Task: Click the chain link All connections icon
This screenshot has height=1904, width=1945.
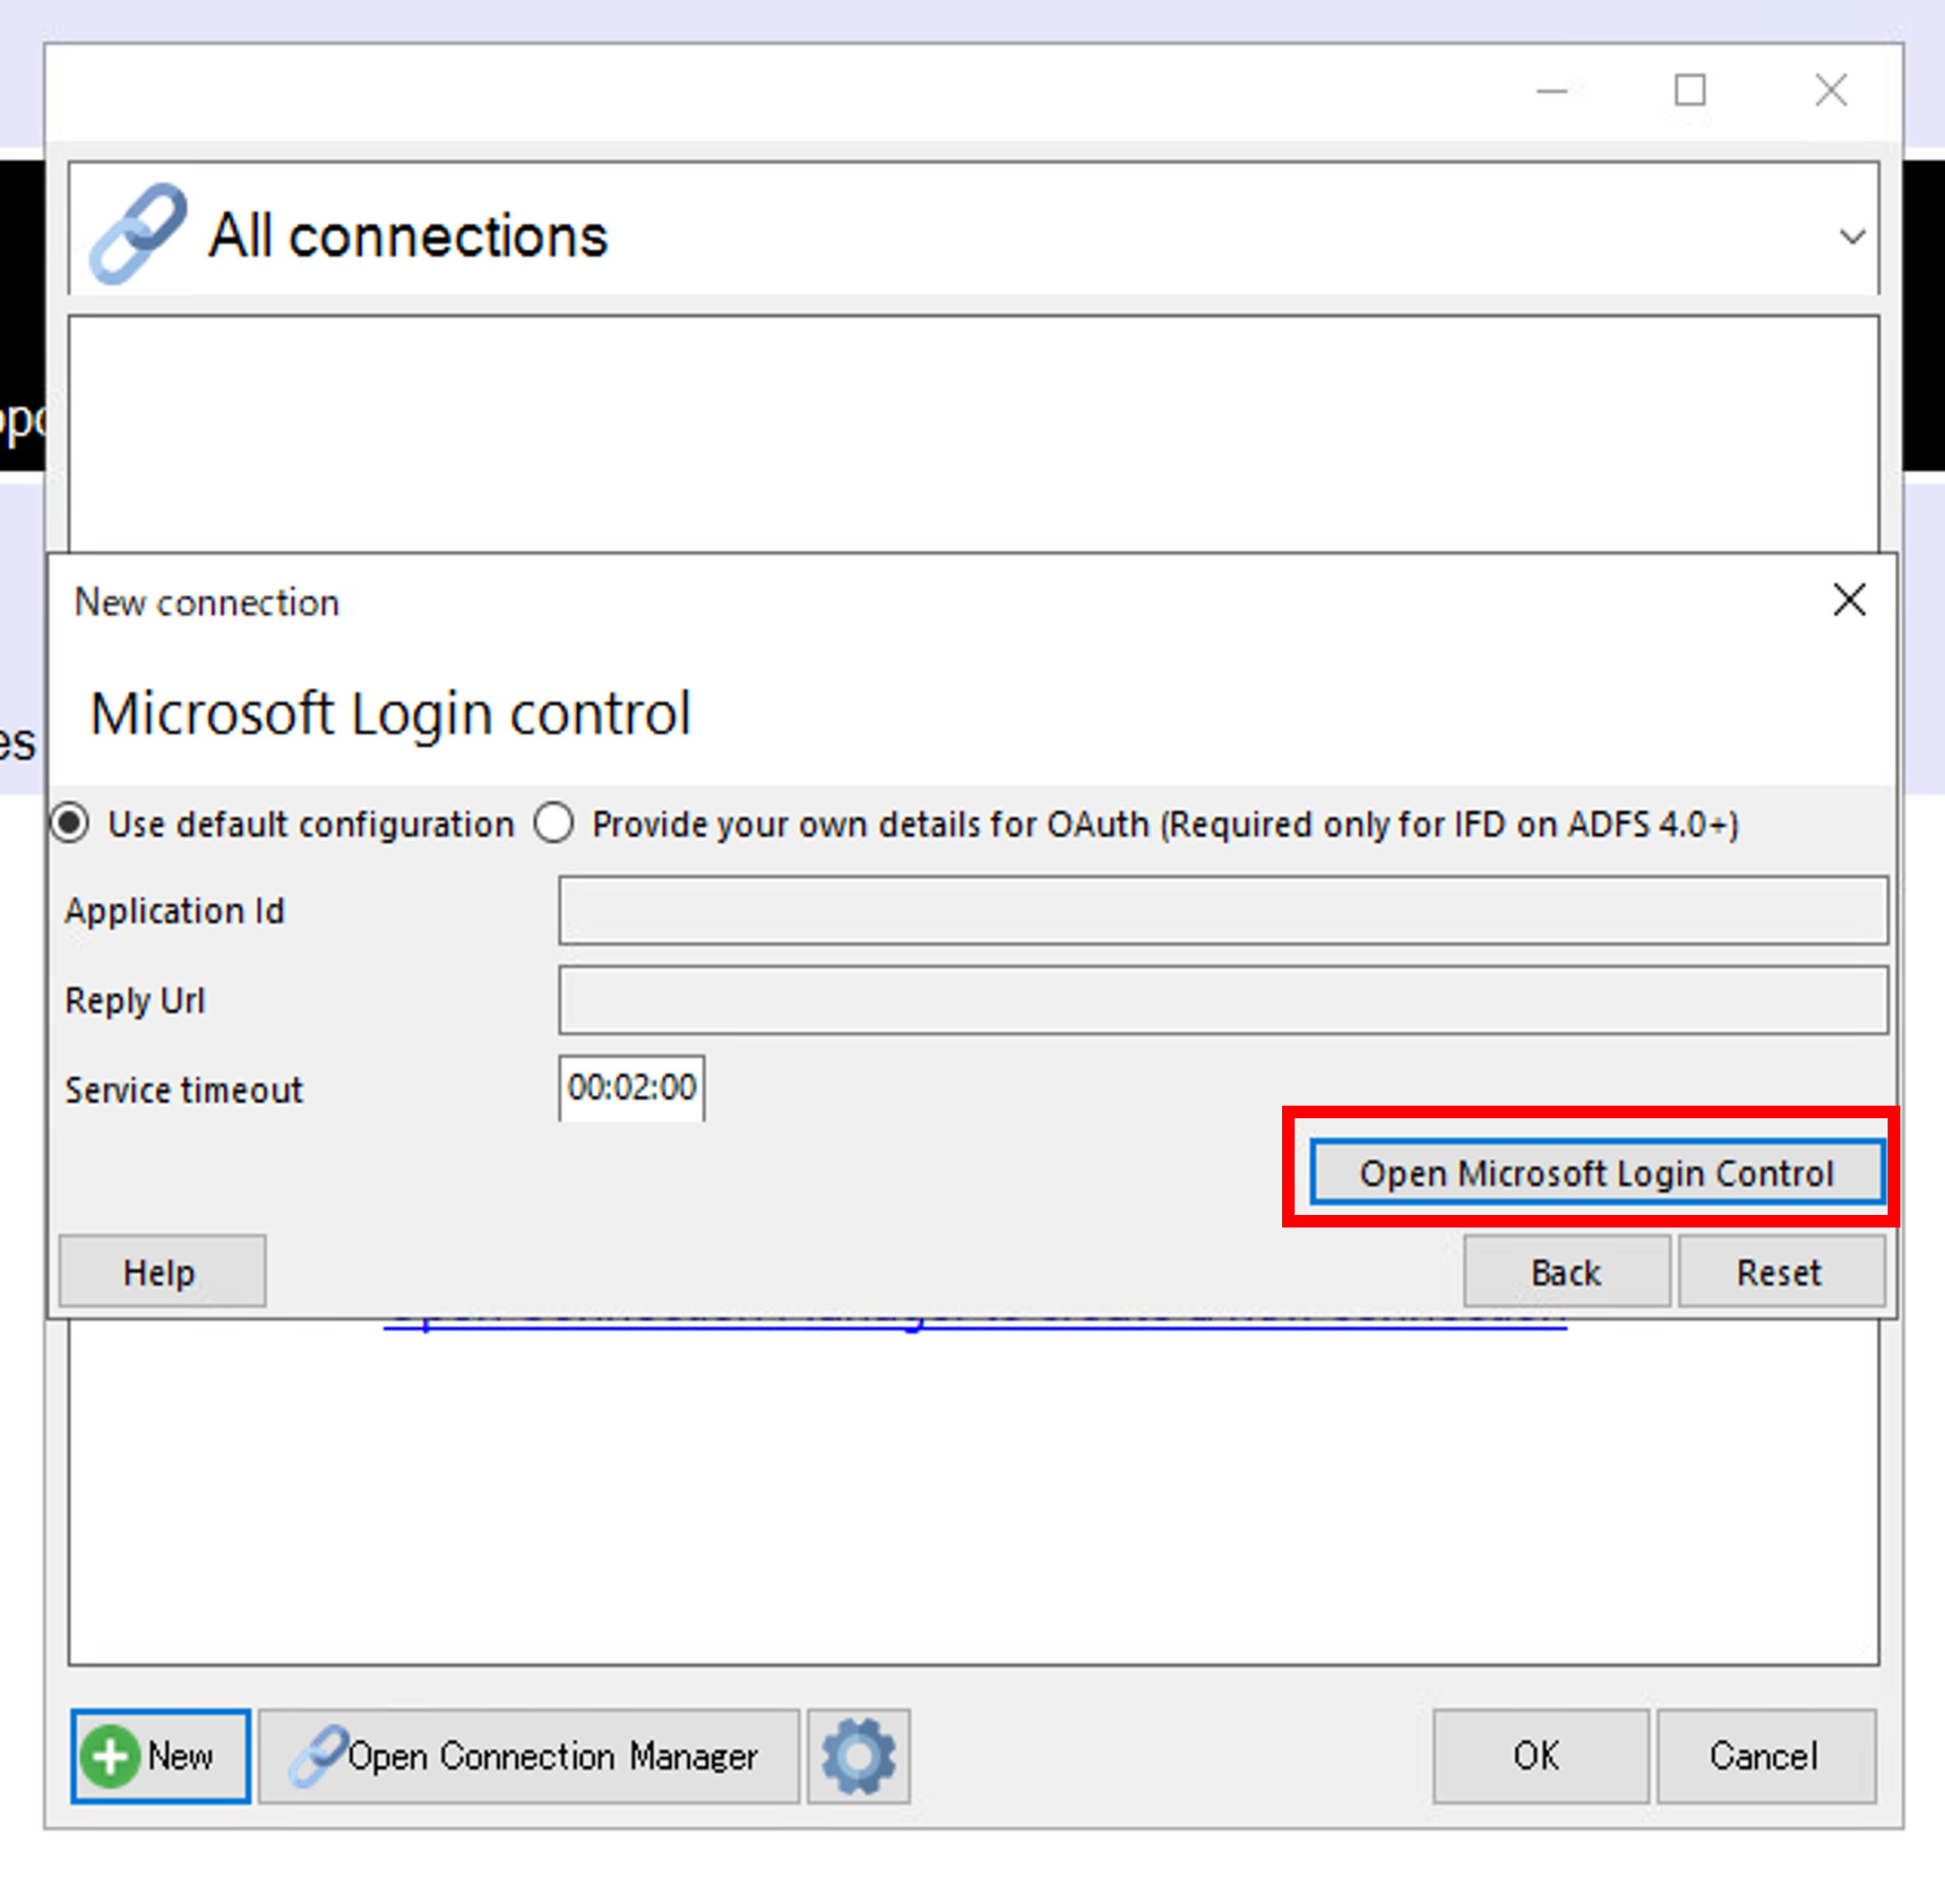Action: pyautogui.click(x=137, y=233)
